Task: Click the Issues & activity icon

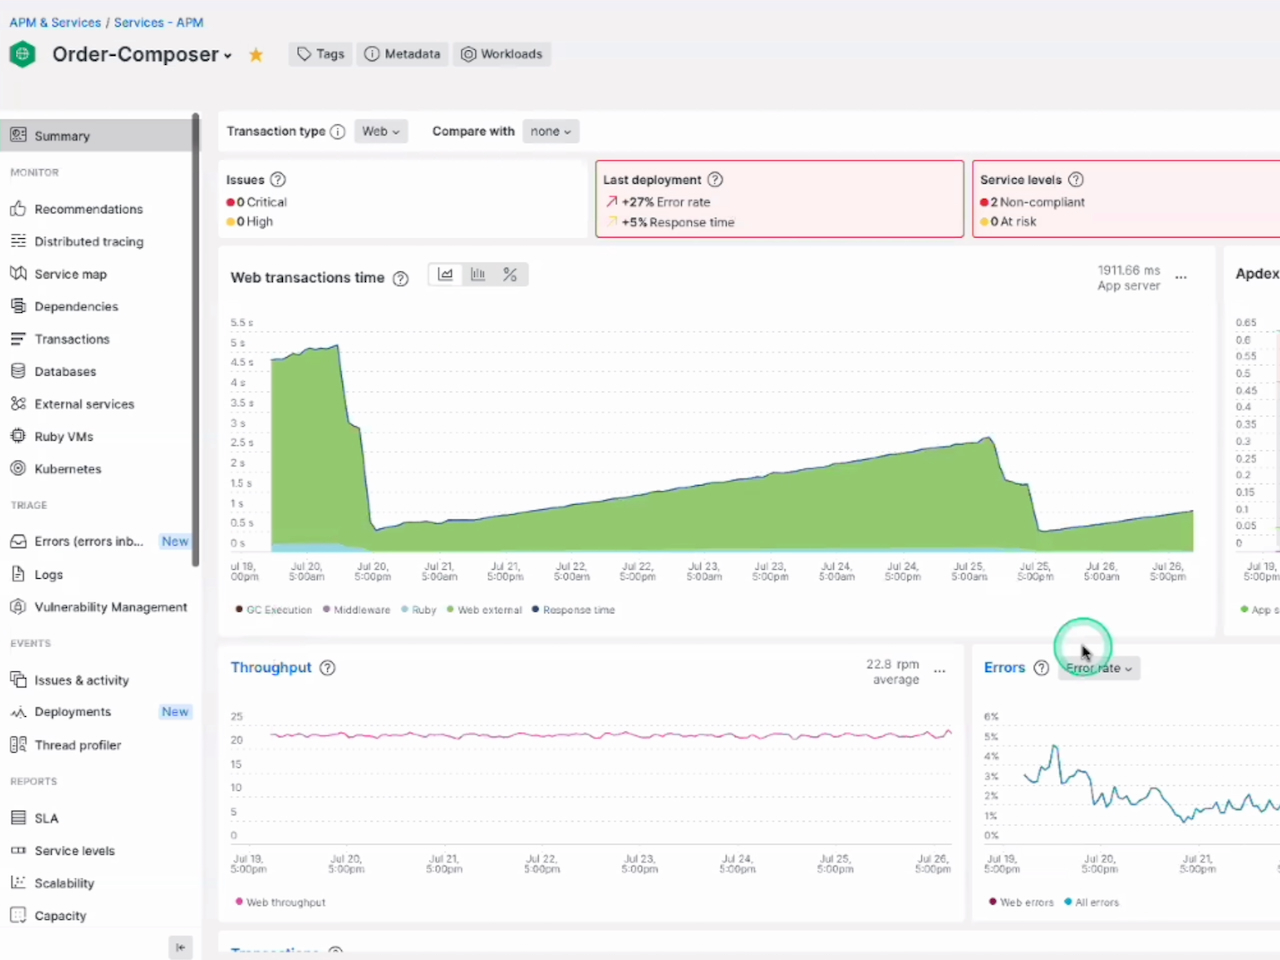Action: (18, 680)
